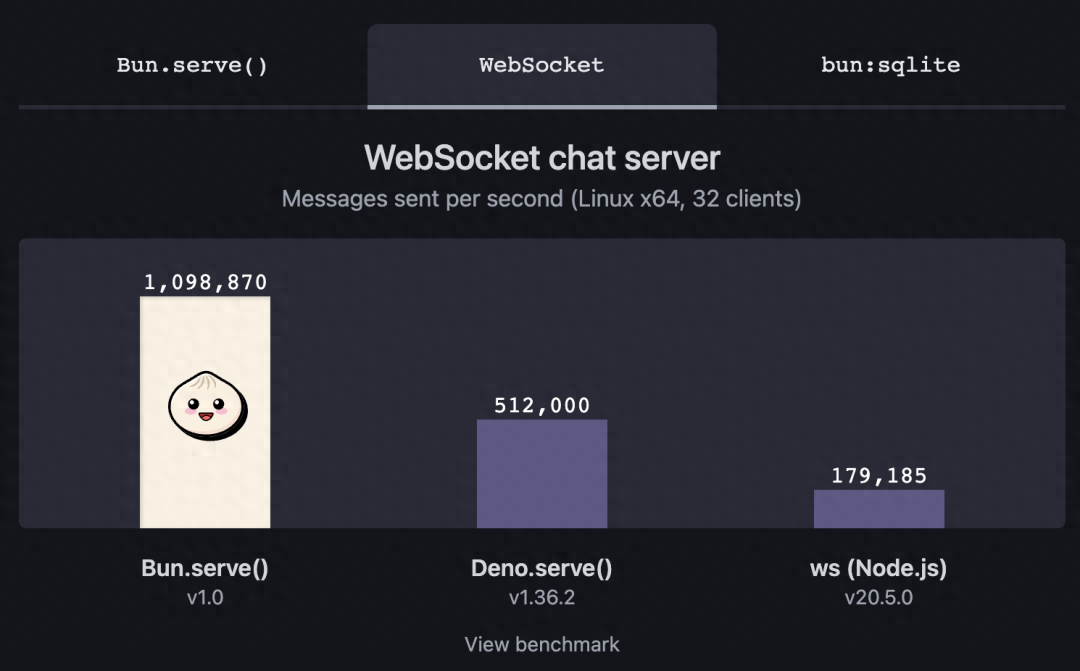Viewport: 1080px width, 671px height.
Task: Open the View benchmark link
Action: pyautogui.click(x=542, y=644)
